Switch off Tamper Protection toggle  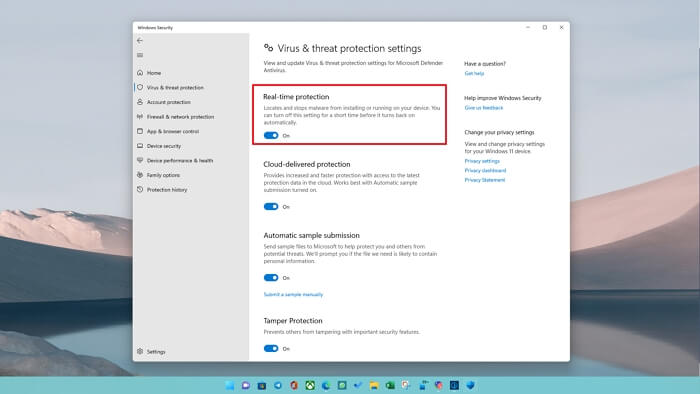click(x=271, y=348)
